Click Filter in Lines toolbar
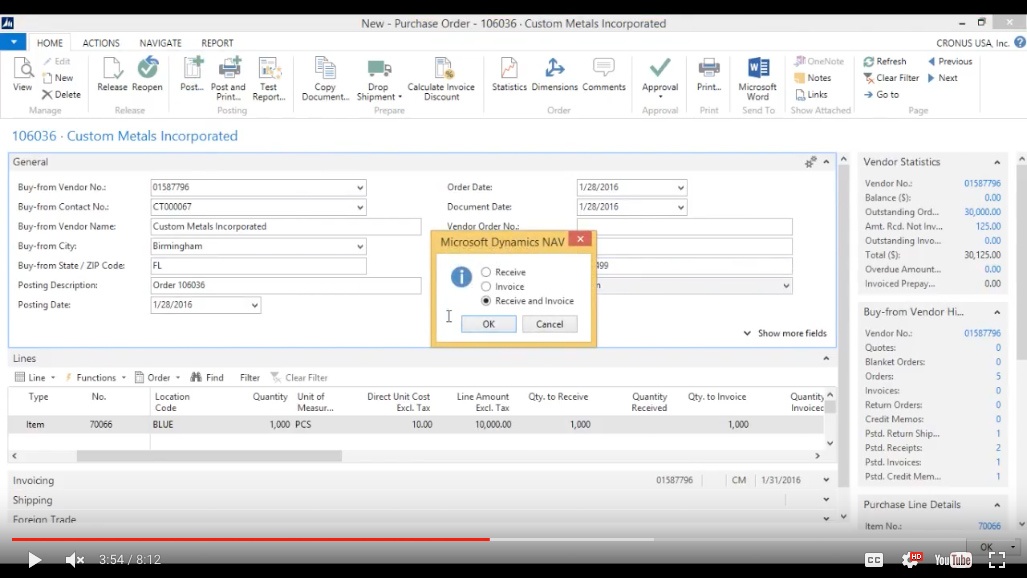 click(250, 377)
